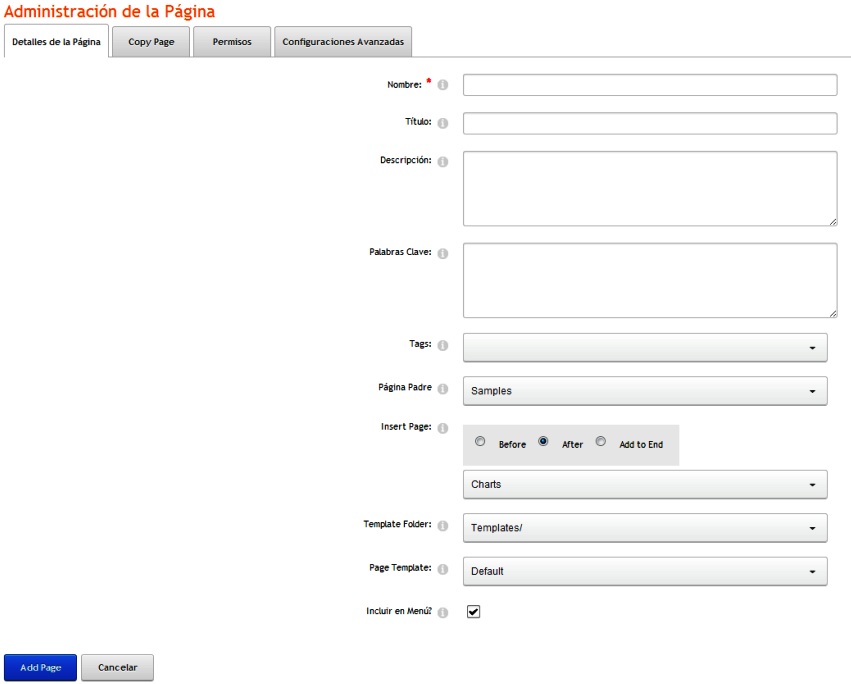Show the info tooltip icon beside Template Folder
The height and width of the screenshot is (684, 851).
(x=443, y=525)
